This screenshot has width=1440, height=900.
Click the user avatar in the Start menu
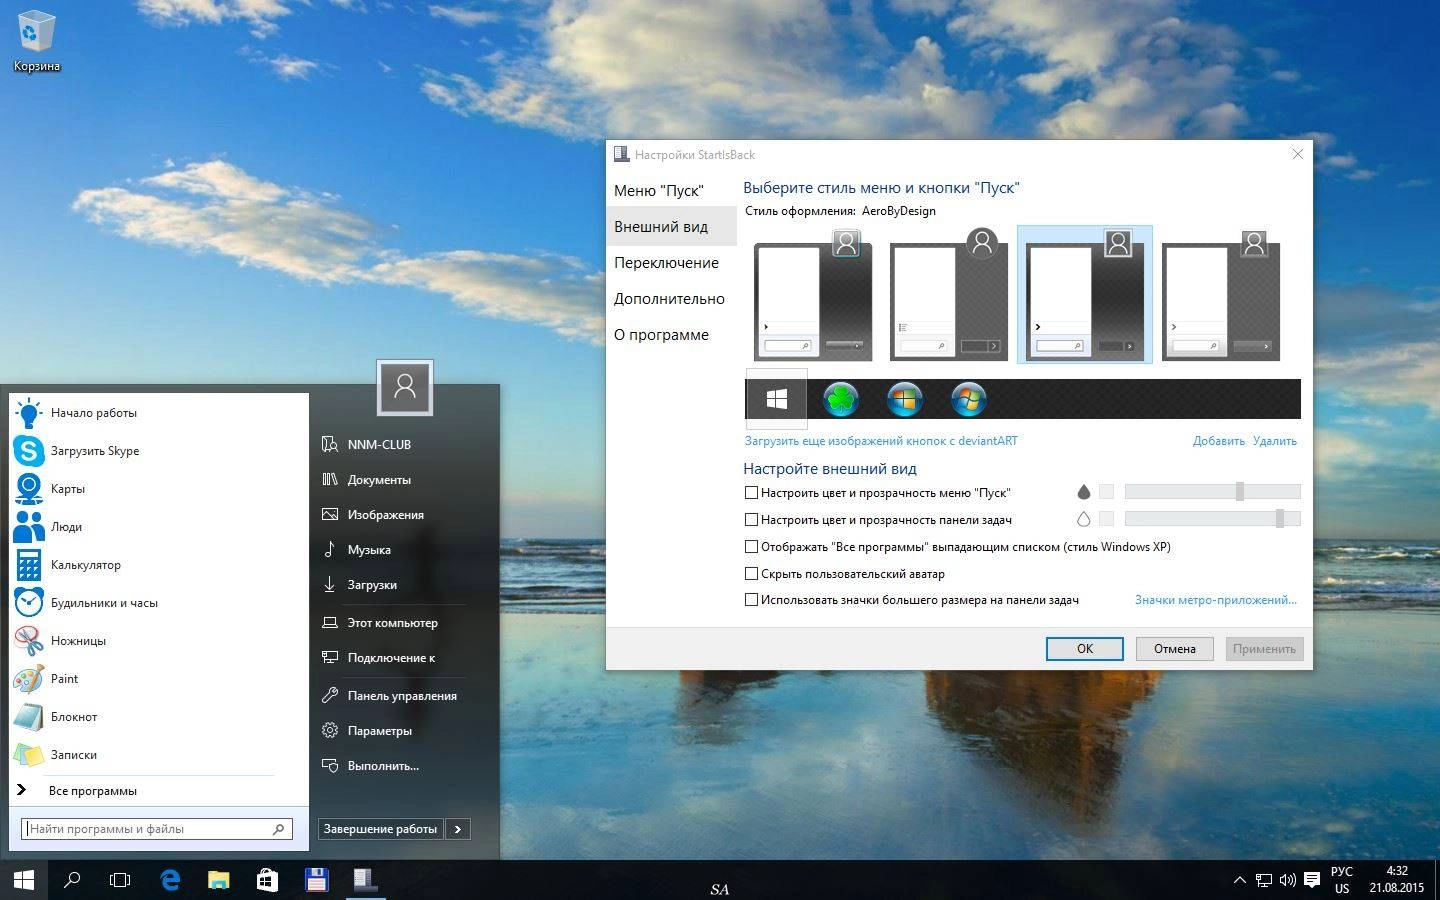(405, 387)
